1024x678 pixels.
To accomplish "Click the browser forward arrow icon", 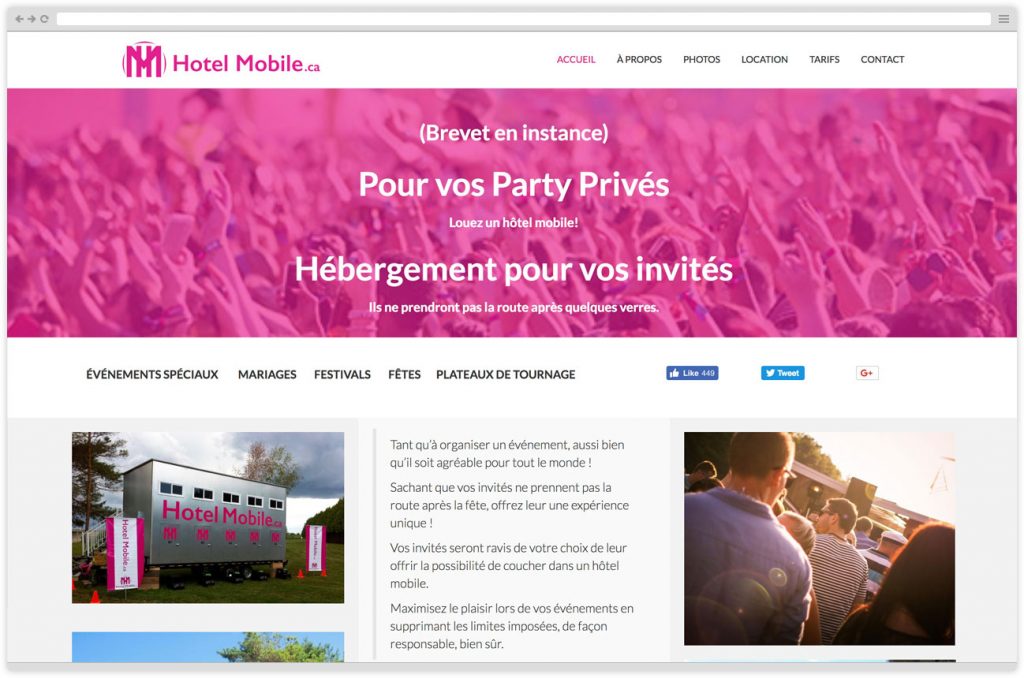I will pyautogui.click(x=31, y=19).
